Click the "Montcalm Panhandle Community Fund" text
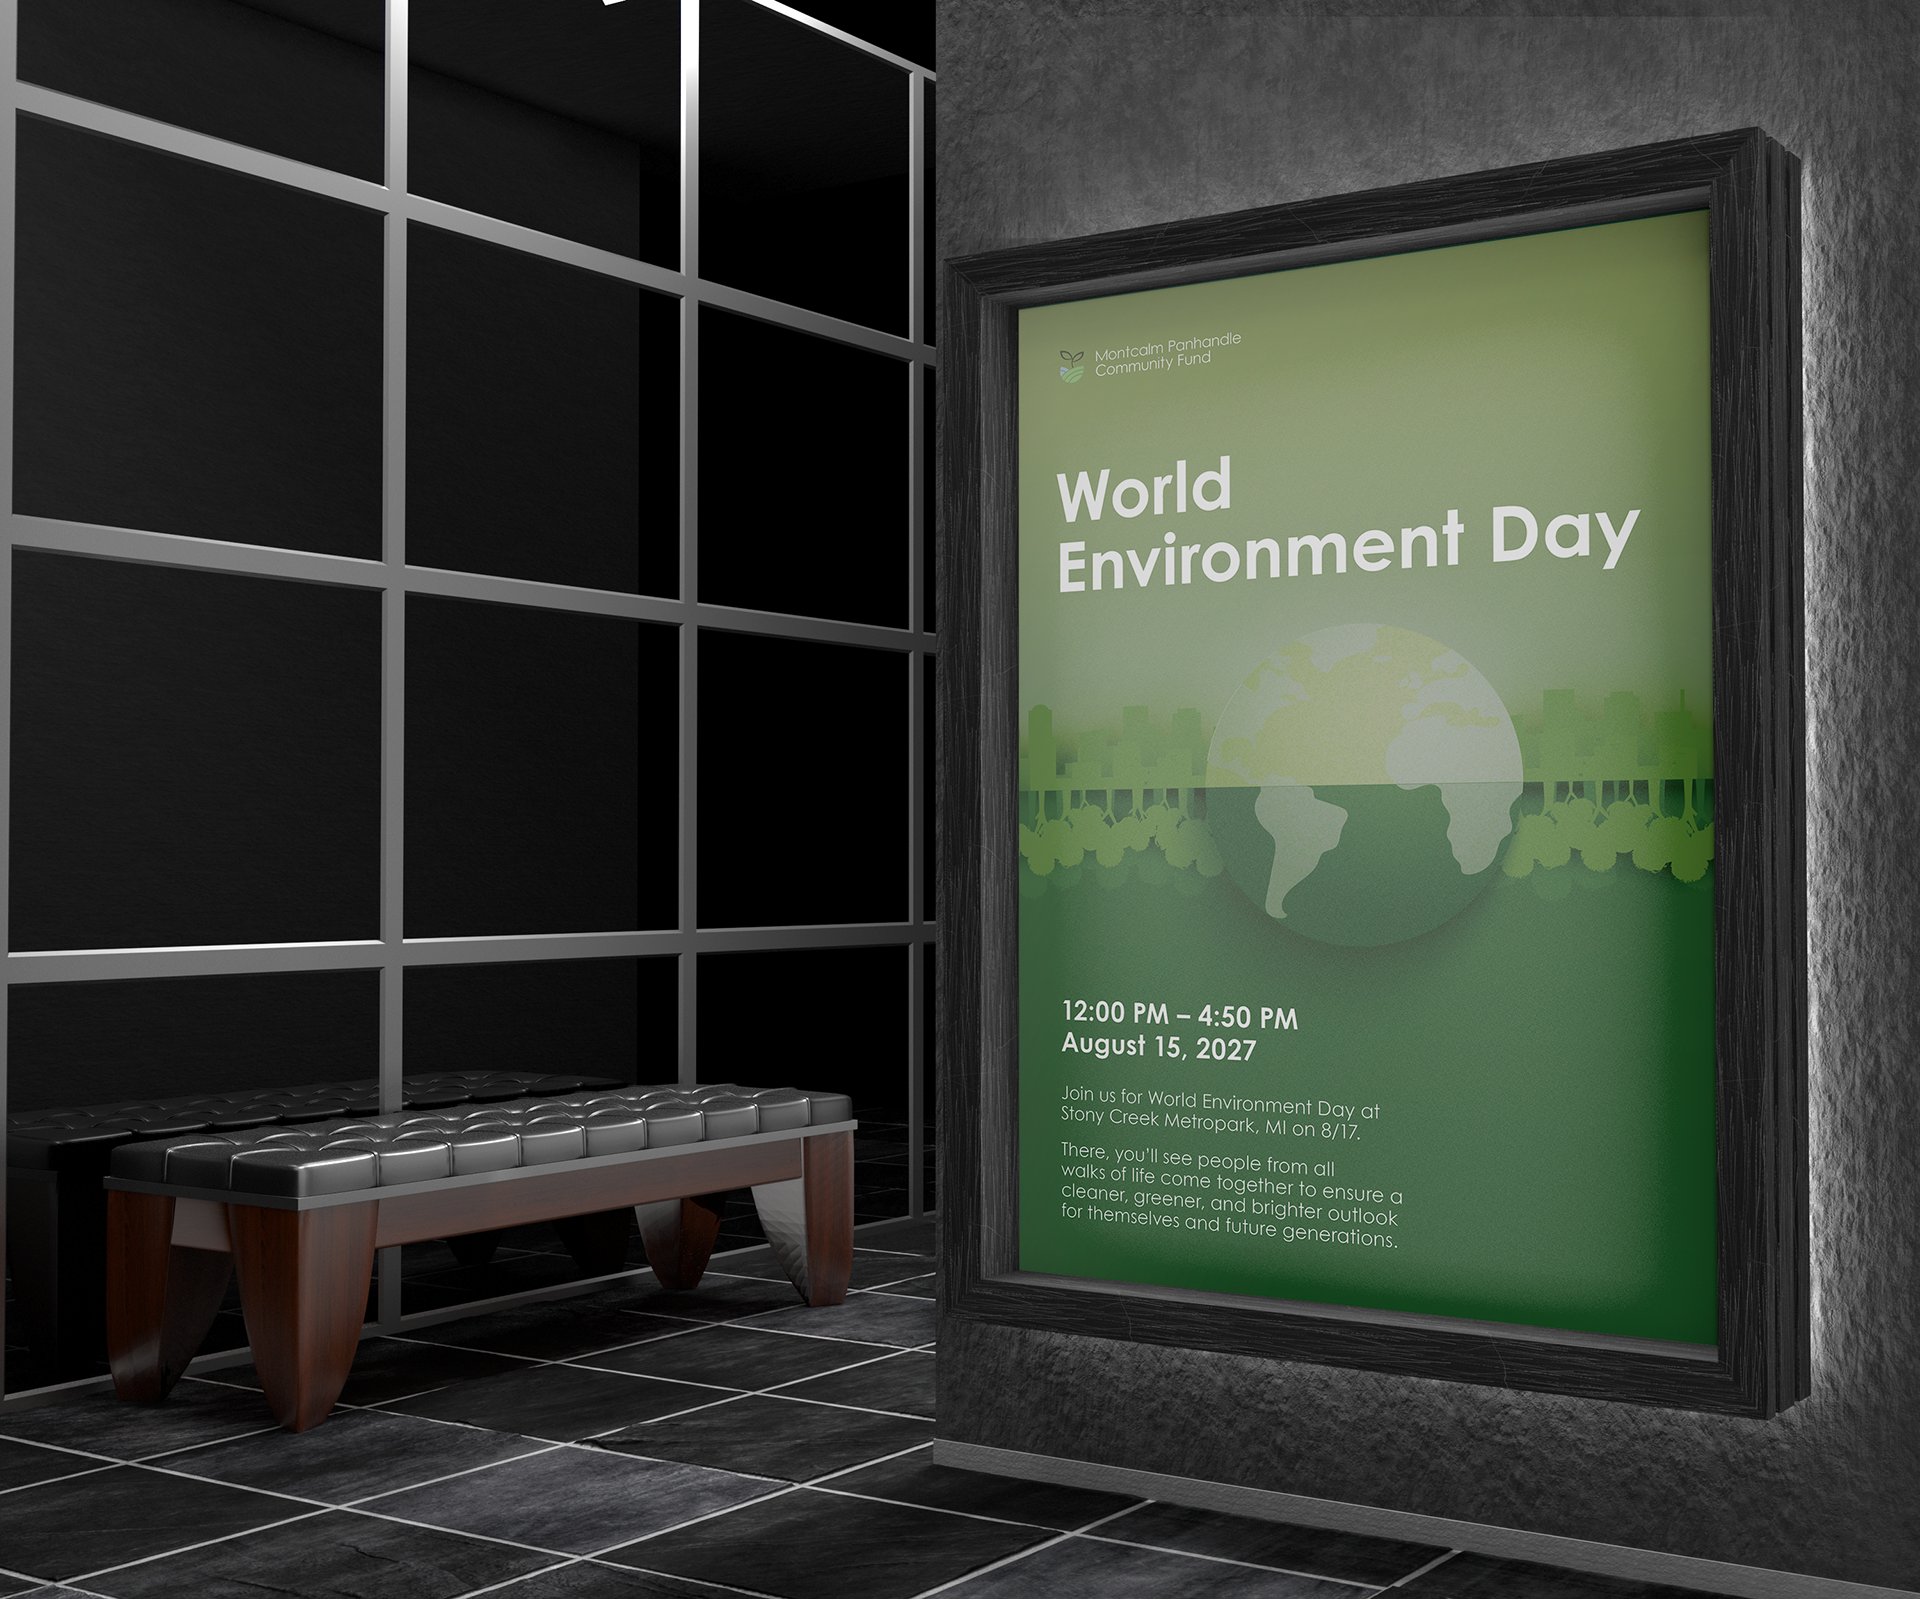Screen dimensions: 1920x1599 point(1167,355)
